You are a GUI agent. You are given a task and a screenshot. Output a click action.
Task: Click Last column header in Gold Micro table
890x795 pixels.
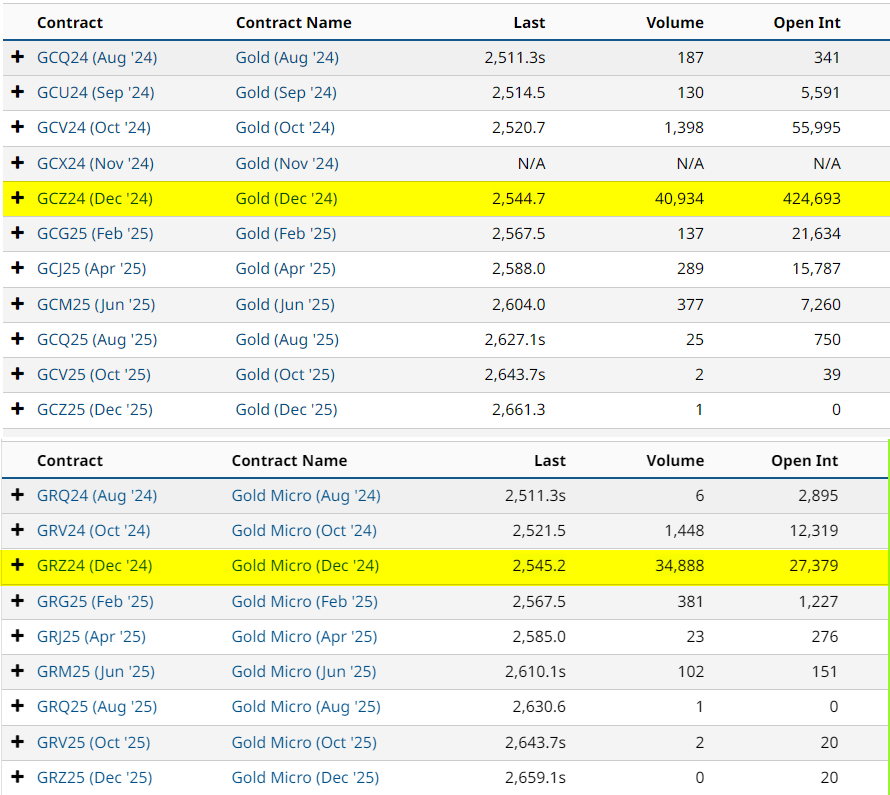coord(549,460)
